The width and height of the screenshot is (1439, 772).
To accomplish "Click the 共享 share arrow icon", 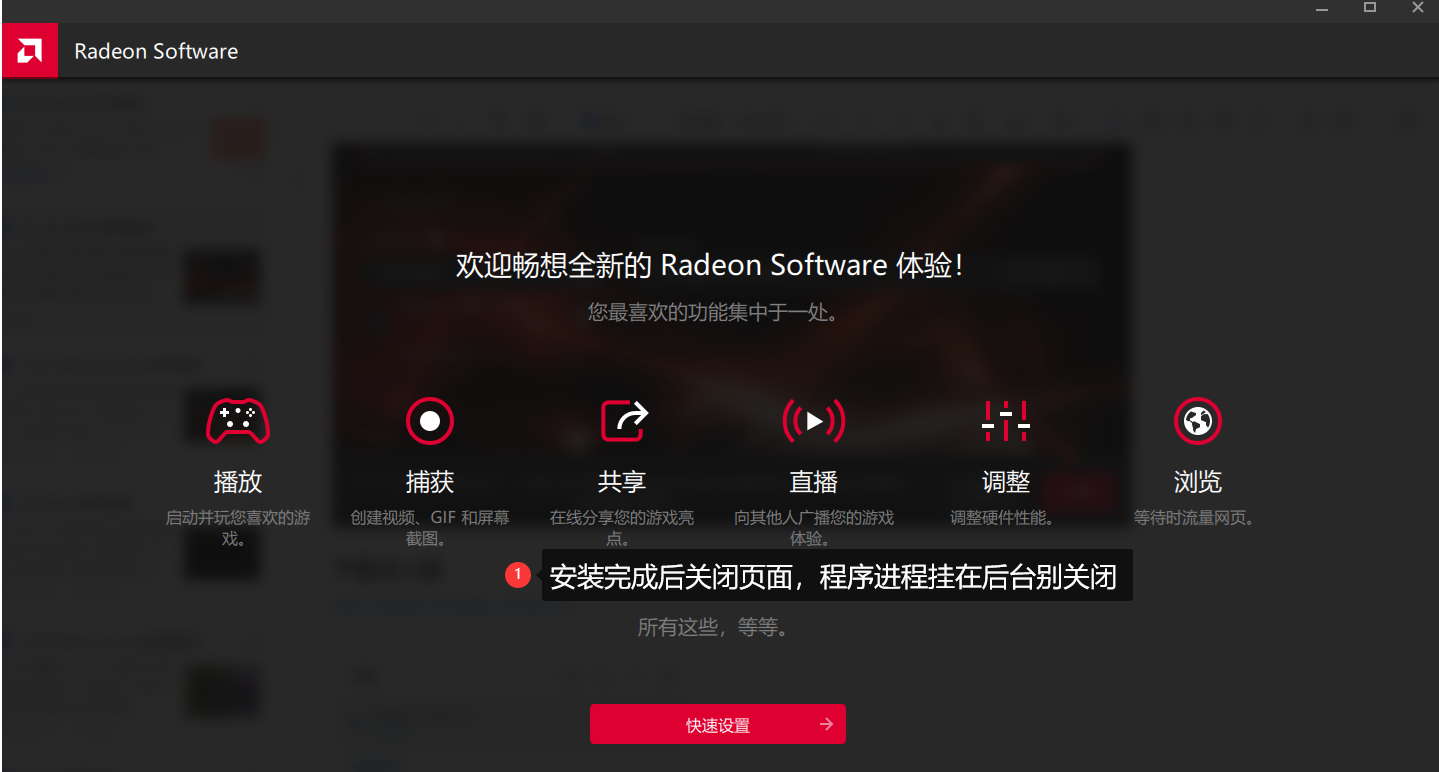I will [624, 421].
